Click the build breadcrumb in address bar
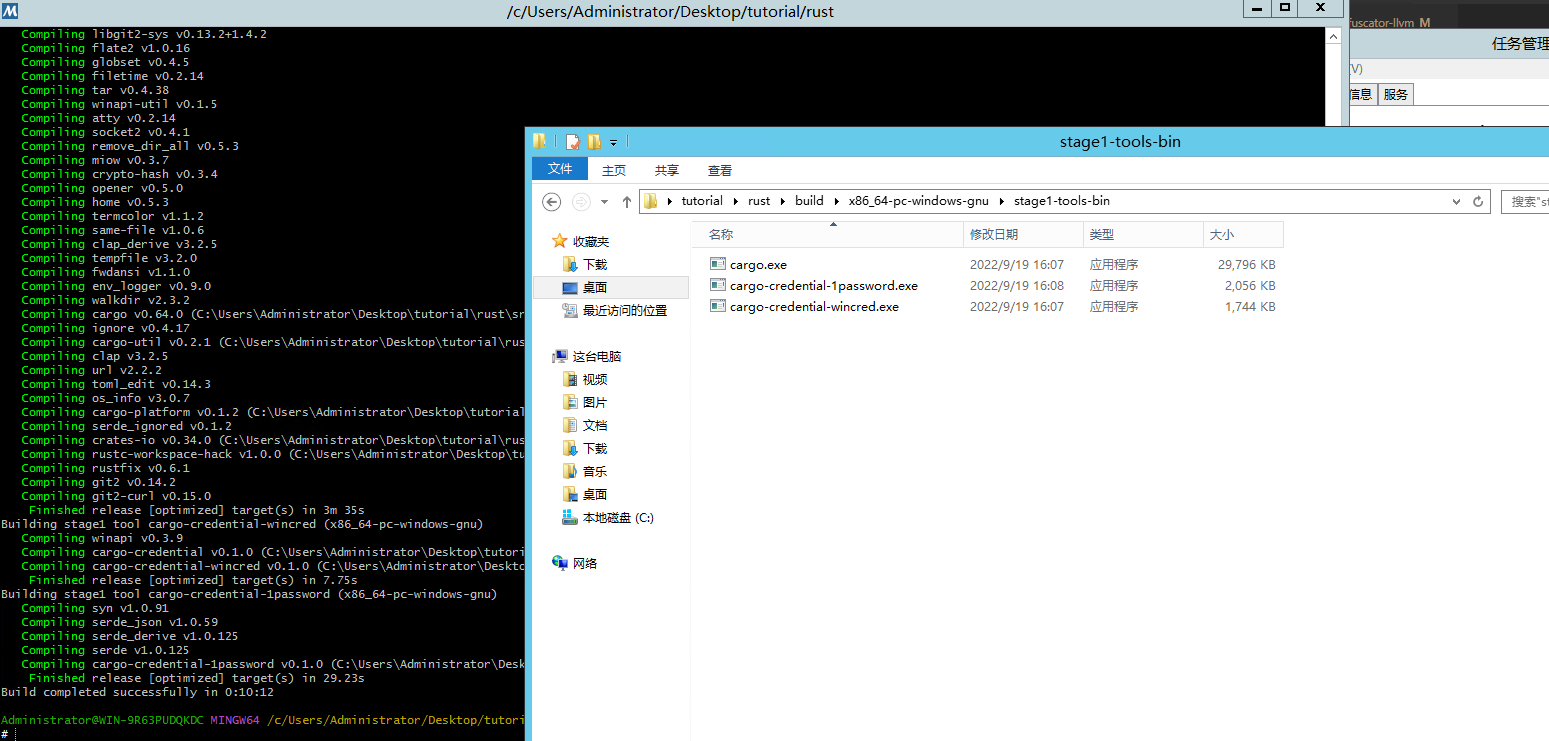1549x741 pixels. (809, 201)
